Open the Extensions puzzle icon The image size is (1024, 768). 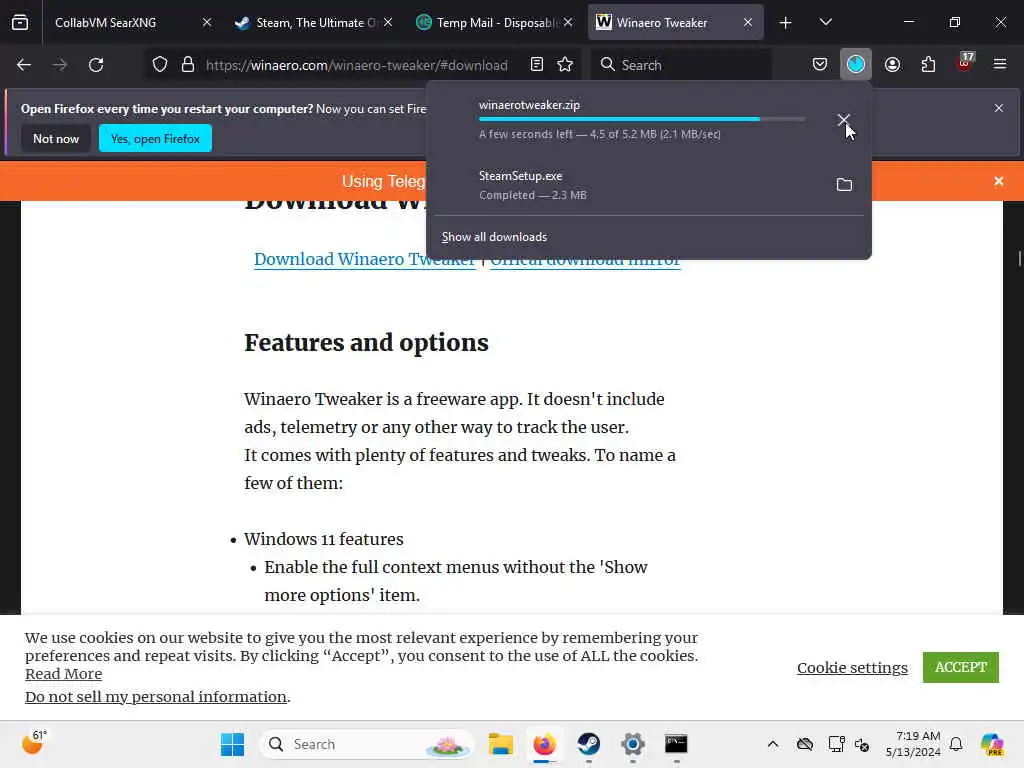coord(928,65)
